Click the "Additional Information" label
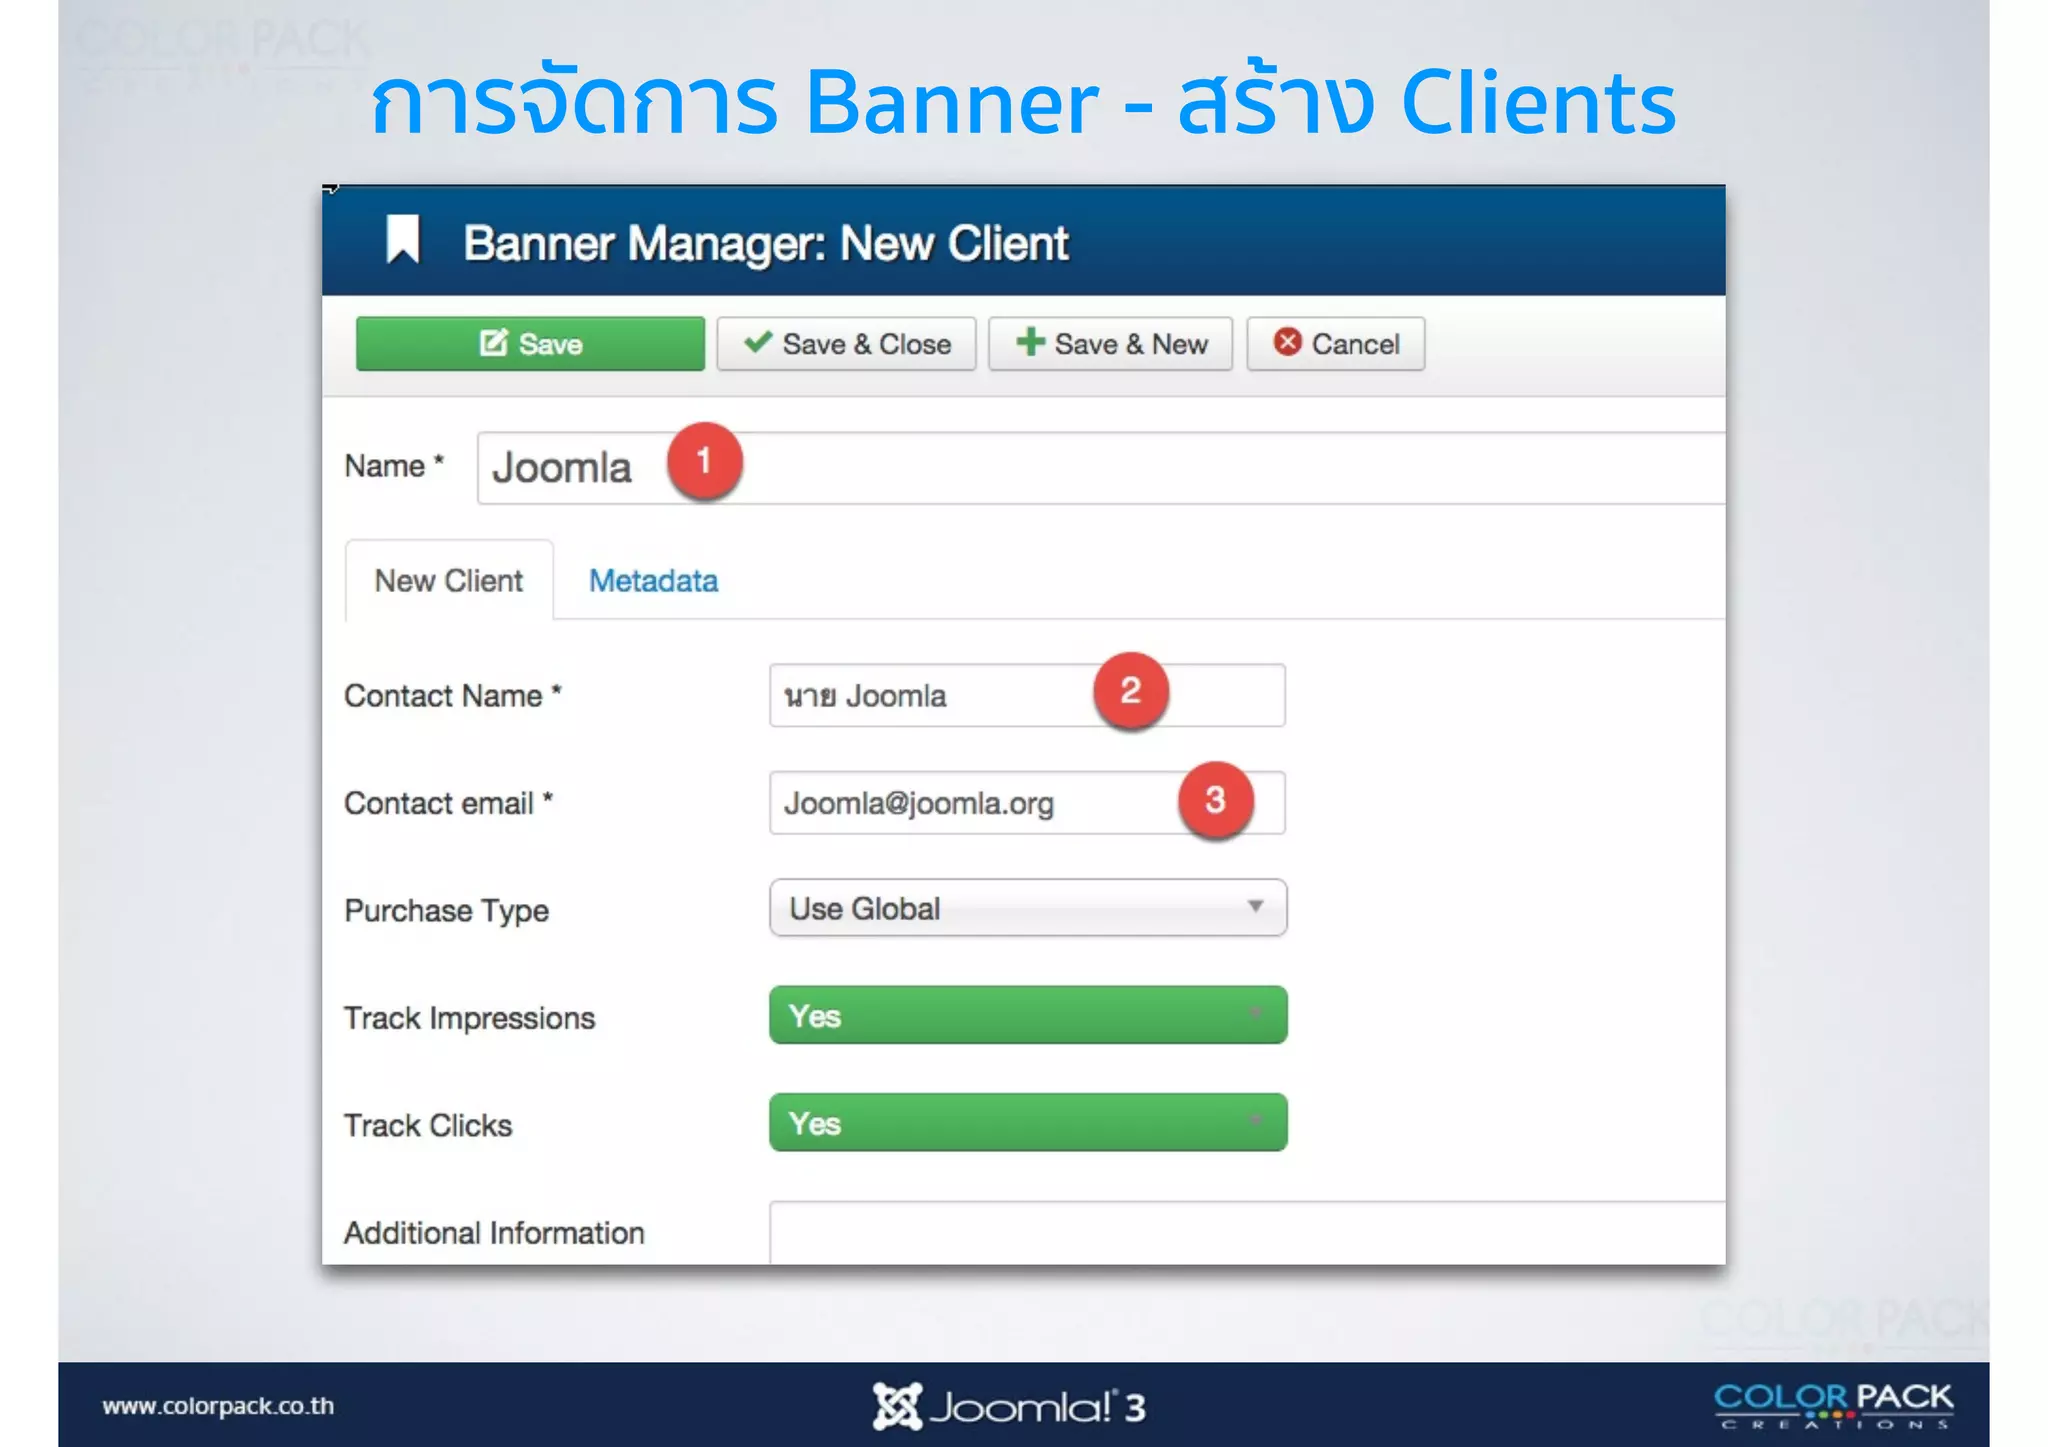Screen dimensions: 2048x1447 pos(494,1233)
